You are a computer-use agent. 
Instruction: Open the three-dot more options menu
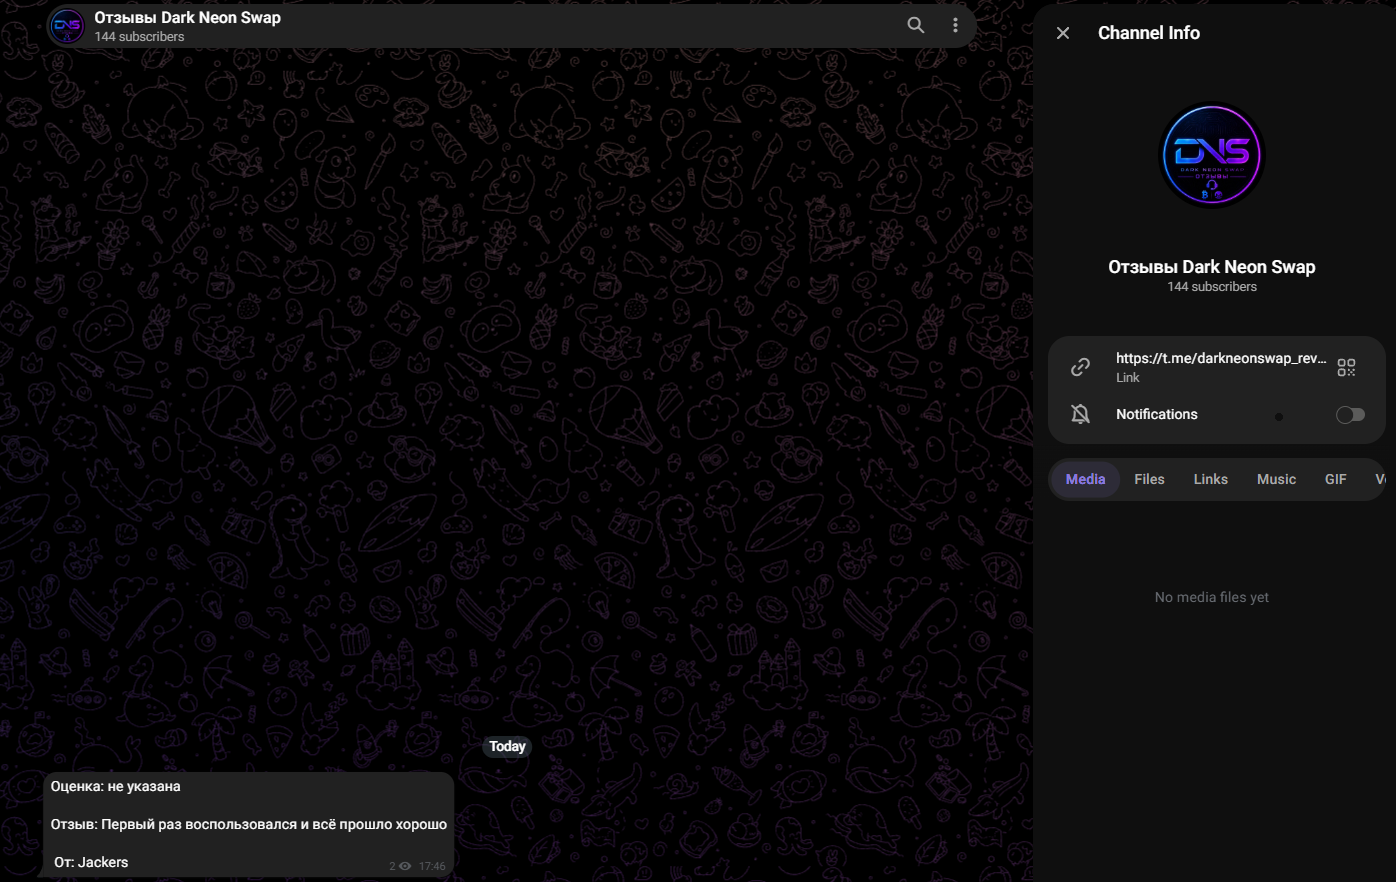coord(955,25)
